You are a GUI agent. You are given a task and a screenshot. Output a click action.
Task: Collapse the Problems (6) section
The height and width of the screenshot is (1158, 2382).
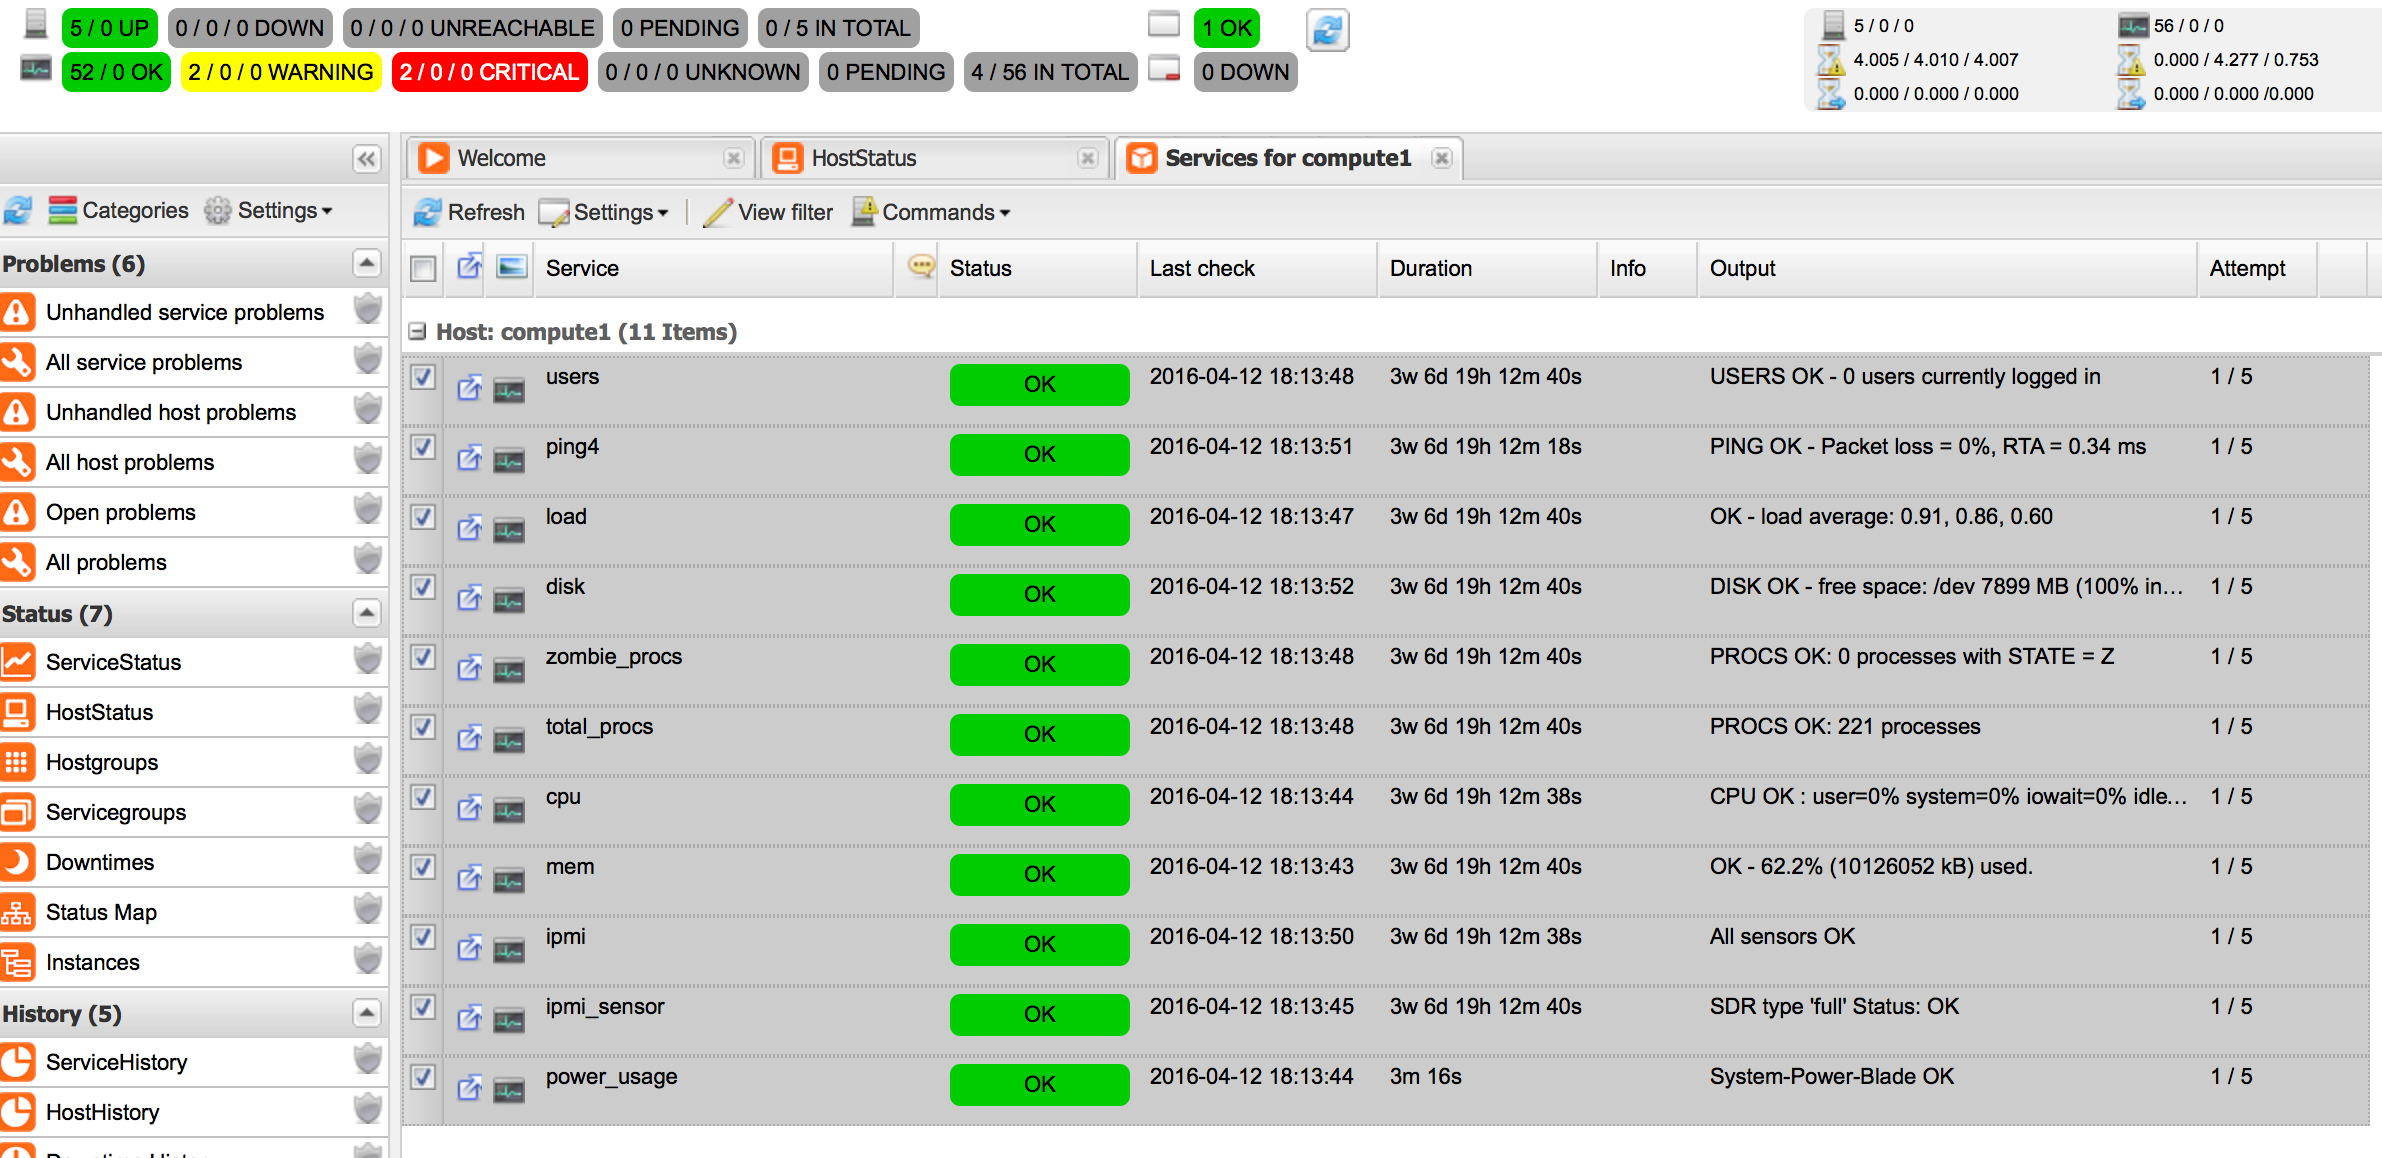tap(367, 263)
